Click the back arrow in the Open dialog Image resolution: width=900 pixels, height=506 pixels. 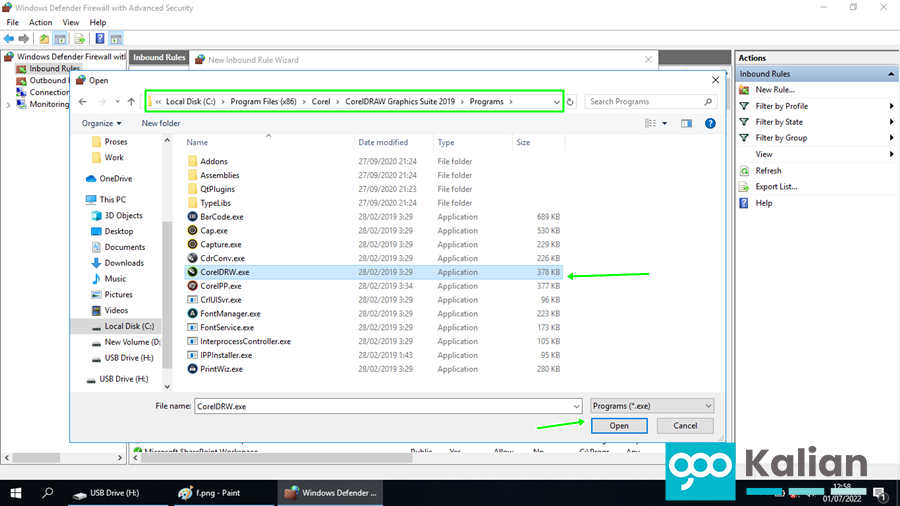pos(83,102)
